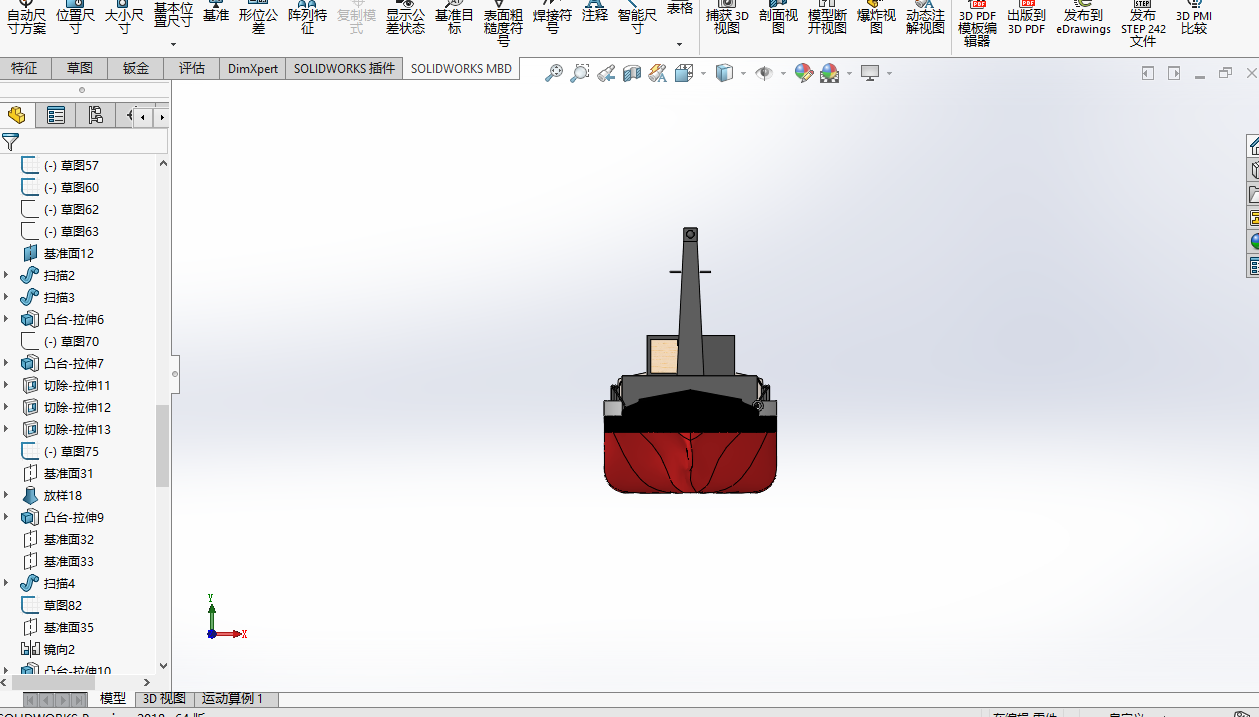Select the Zoom to Area tool
The height and width of the screenshot is (717, 1259).
580,73
